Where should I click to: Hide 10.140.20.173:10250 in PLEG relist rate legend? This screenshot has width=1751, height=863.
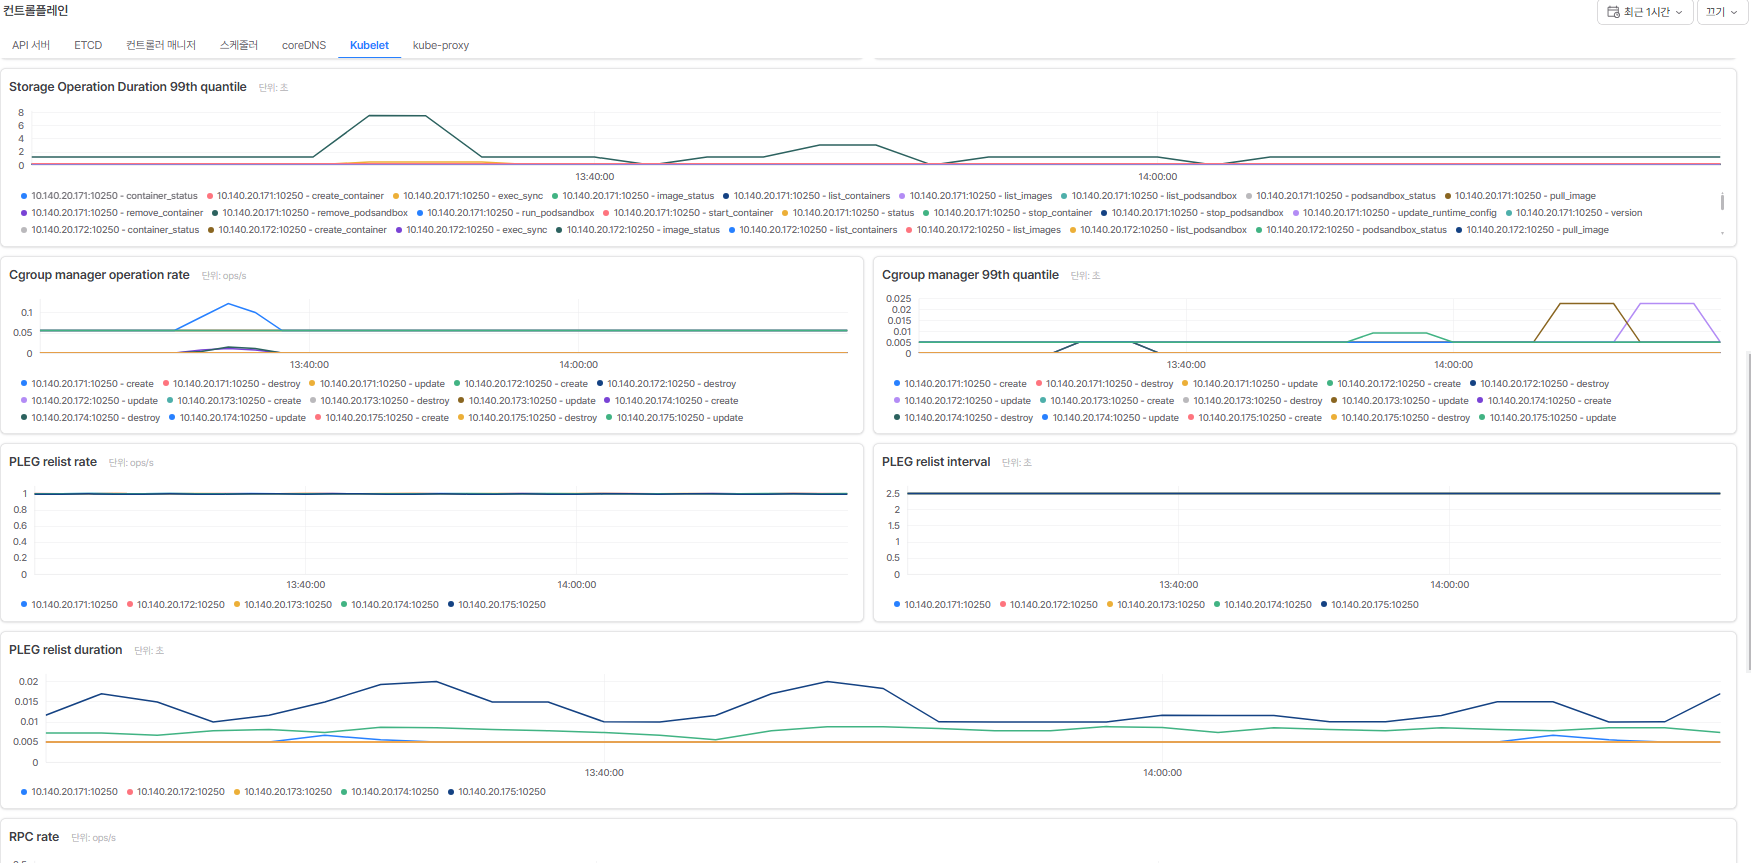283,605
